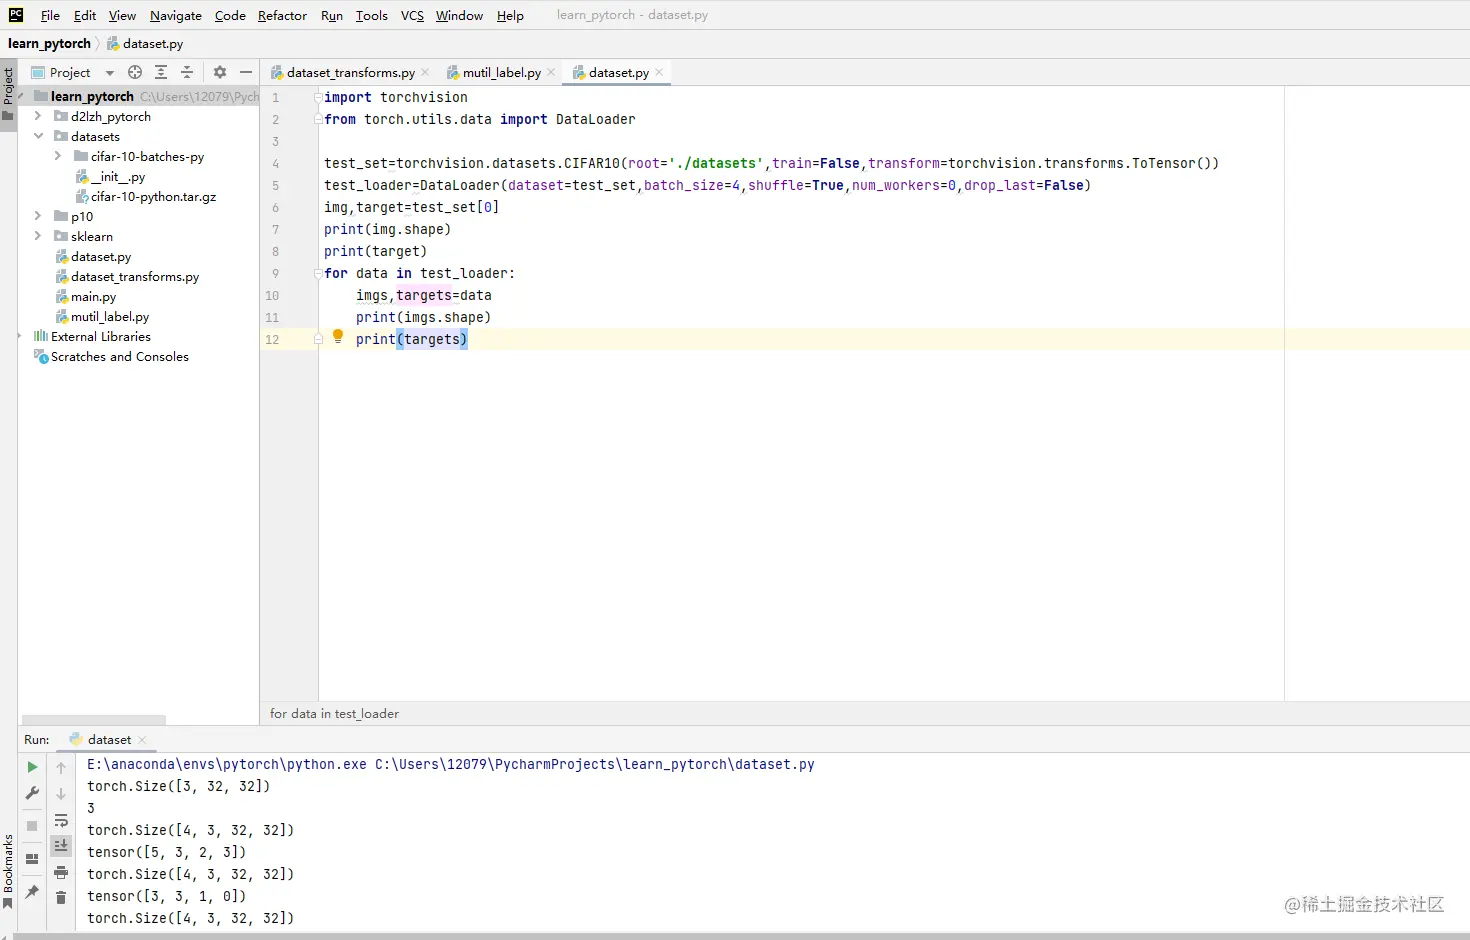Screen dimensions: 1470x940
Task: Close the dataset run tab
Action: pyautogui.click(x=142, y=740)
